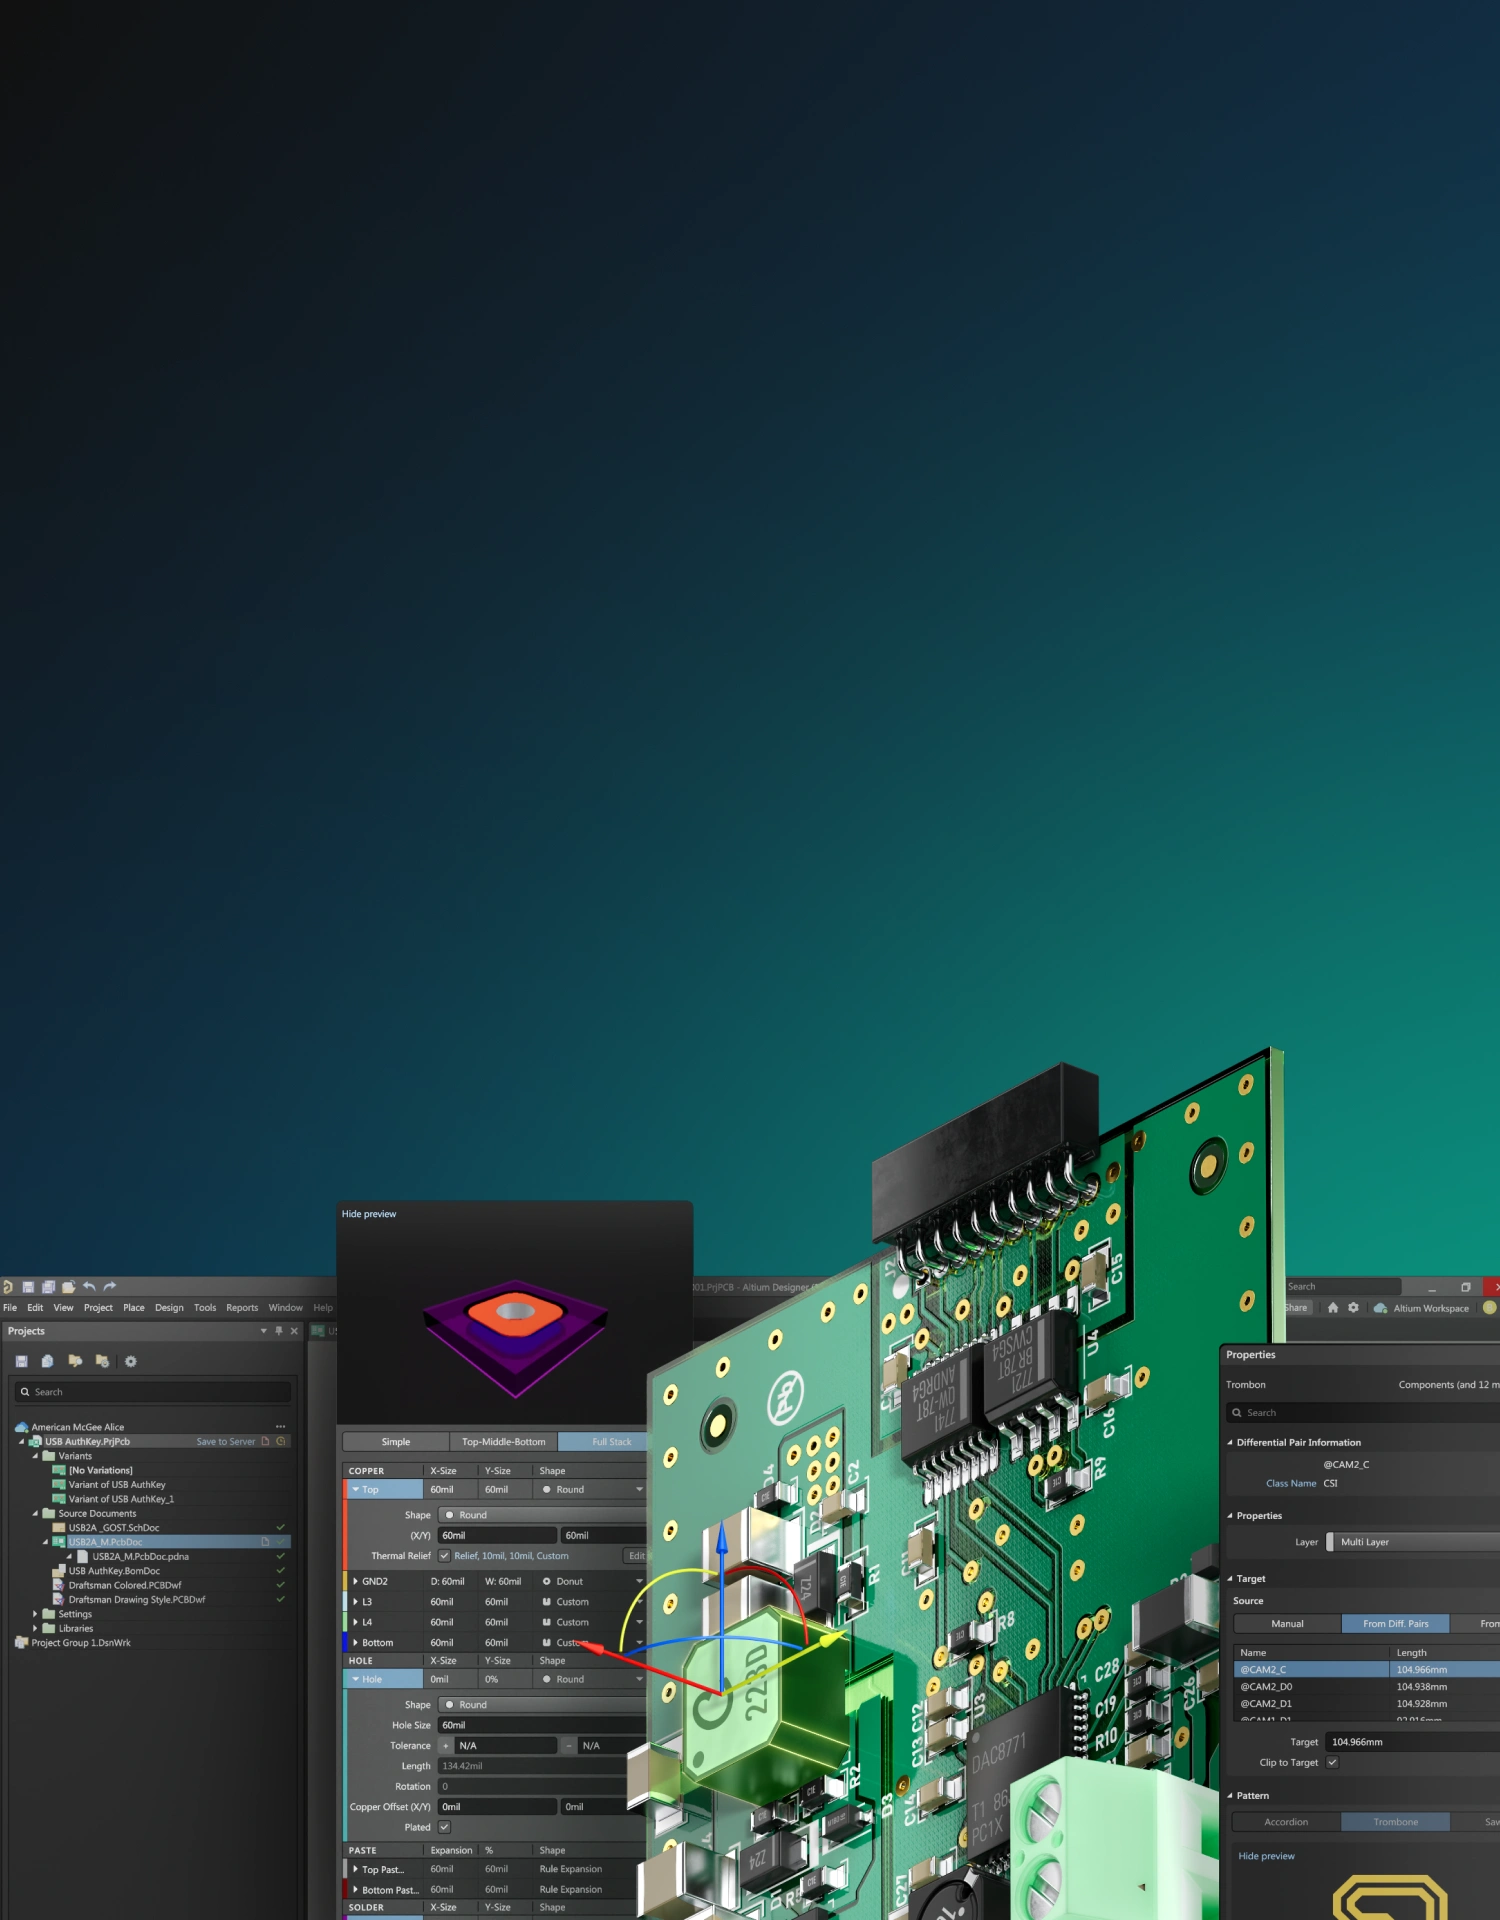Viewport: 1500px width, 1920px height.
Task: Click the Projects panel compile documents icon
Action: 47,1361
